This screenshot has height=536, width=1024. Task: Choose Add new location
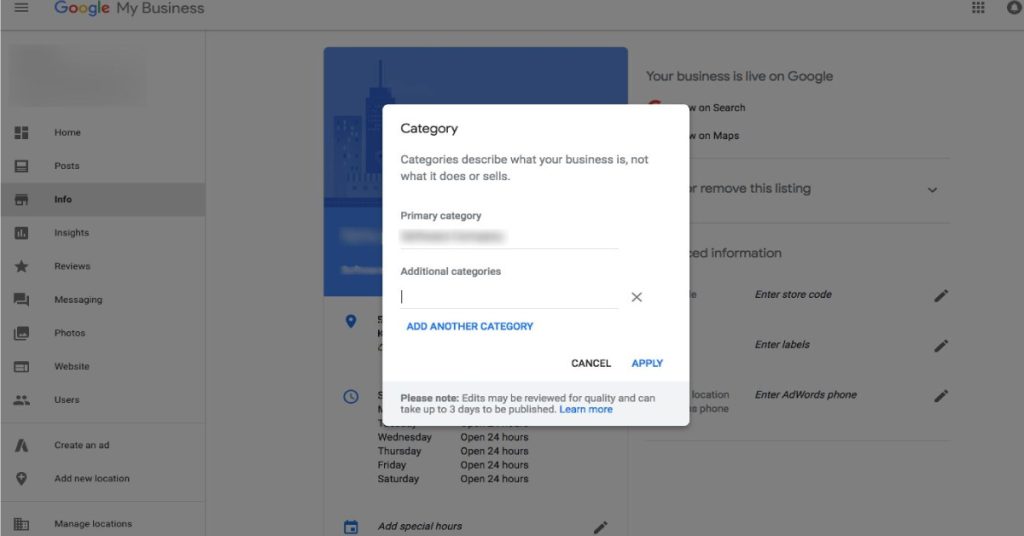(x=91, y=479)
